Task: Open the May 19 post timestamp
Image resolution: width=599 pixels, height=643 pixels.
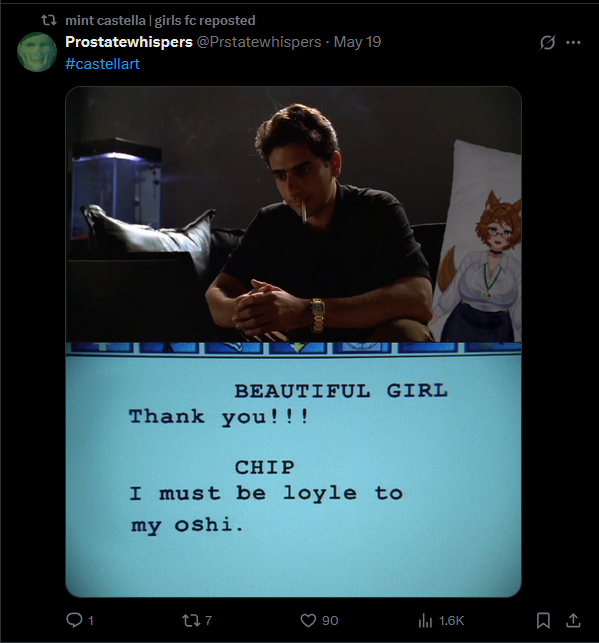Action: click(358, 42)
